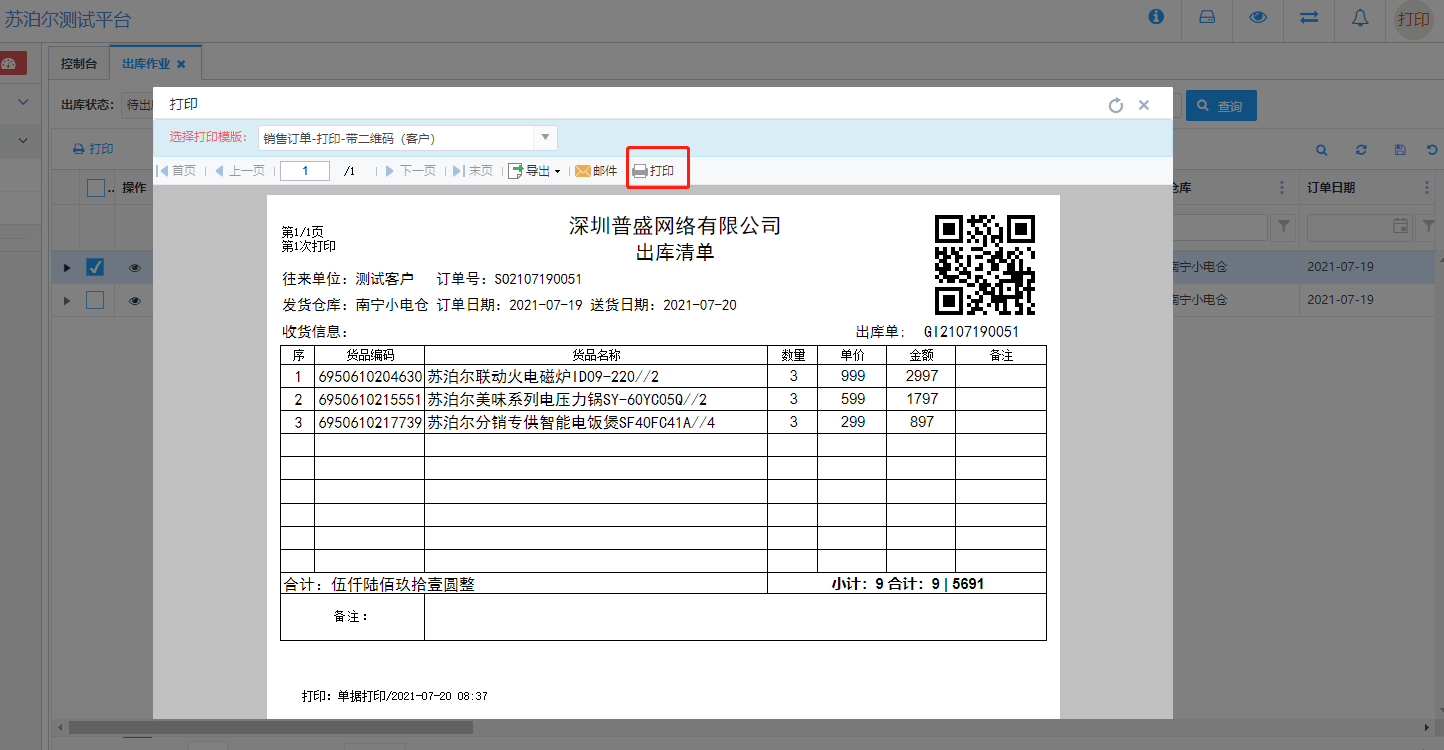This screenshot has height=750, width=1444.
Task: Click the red dashboard icon in sidebar
Action: click(10, 64)
